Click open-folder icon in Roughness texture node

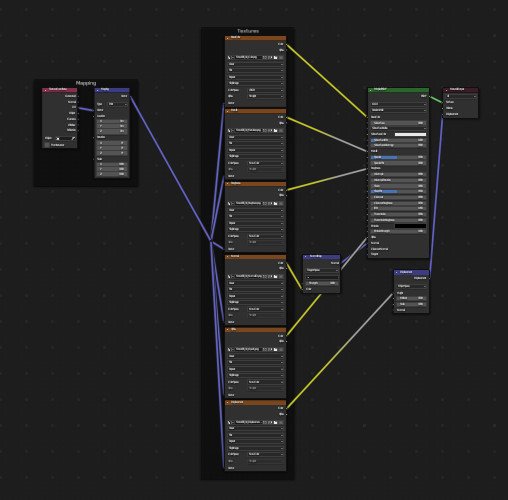[x=275, y=203]
